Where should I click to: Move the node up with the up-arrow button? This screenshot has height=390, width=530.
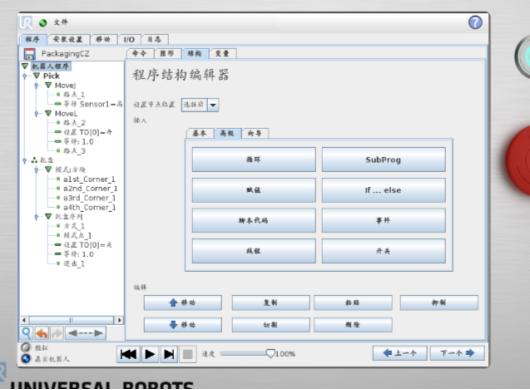(x=183, y=303)
